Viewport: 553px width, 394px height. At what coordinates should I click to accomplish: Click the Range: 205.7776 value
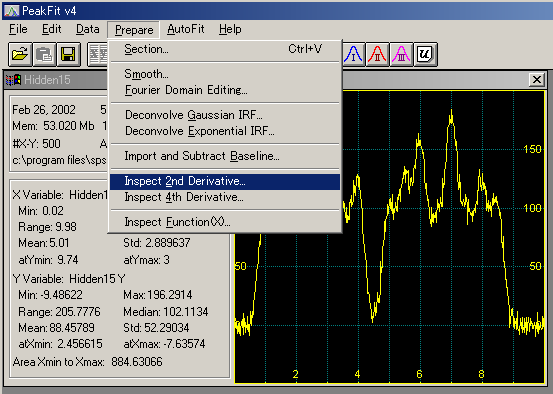pyautogui.click(x=59, y=312)
